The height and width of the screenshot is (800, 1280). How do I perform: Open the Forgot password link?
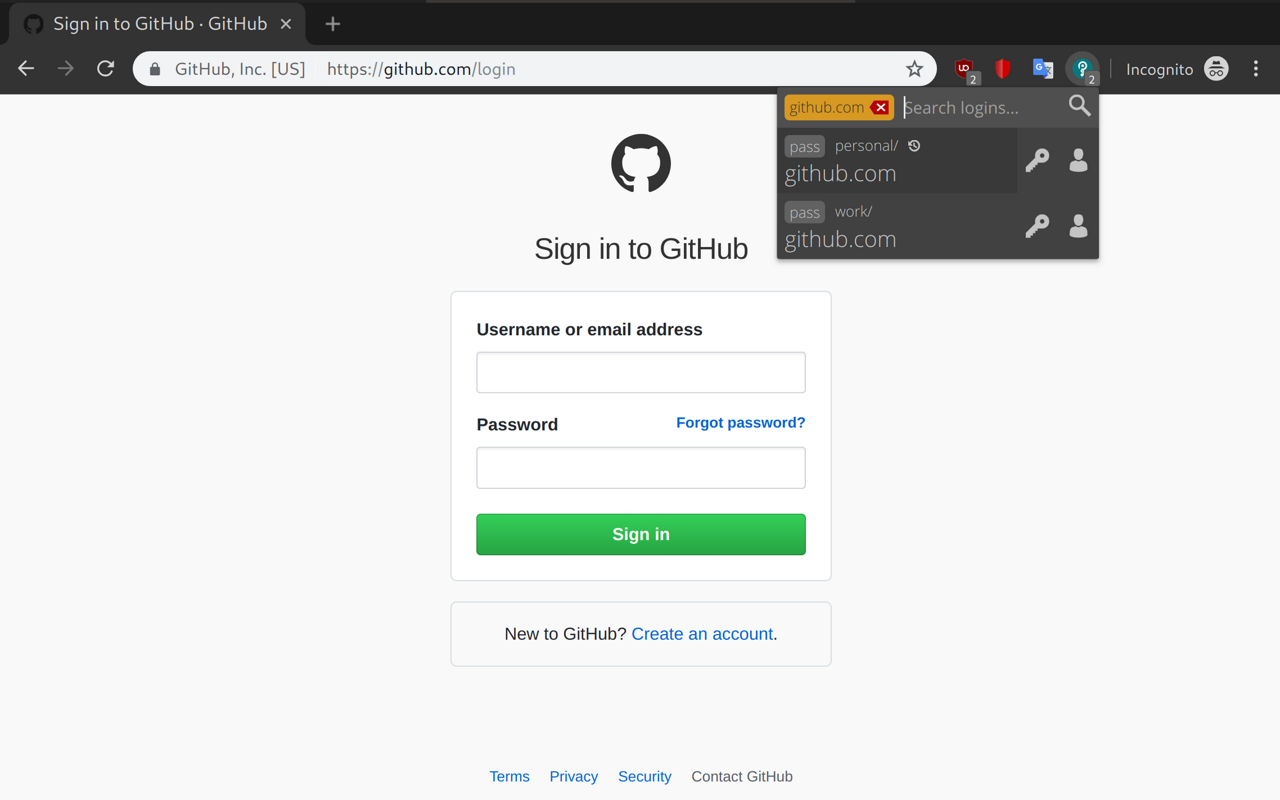(740, 422)
